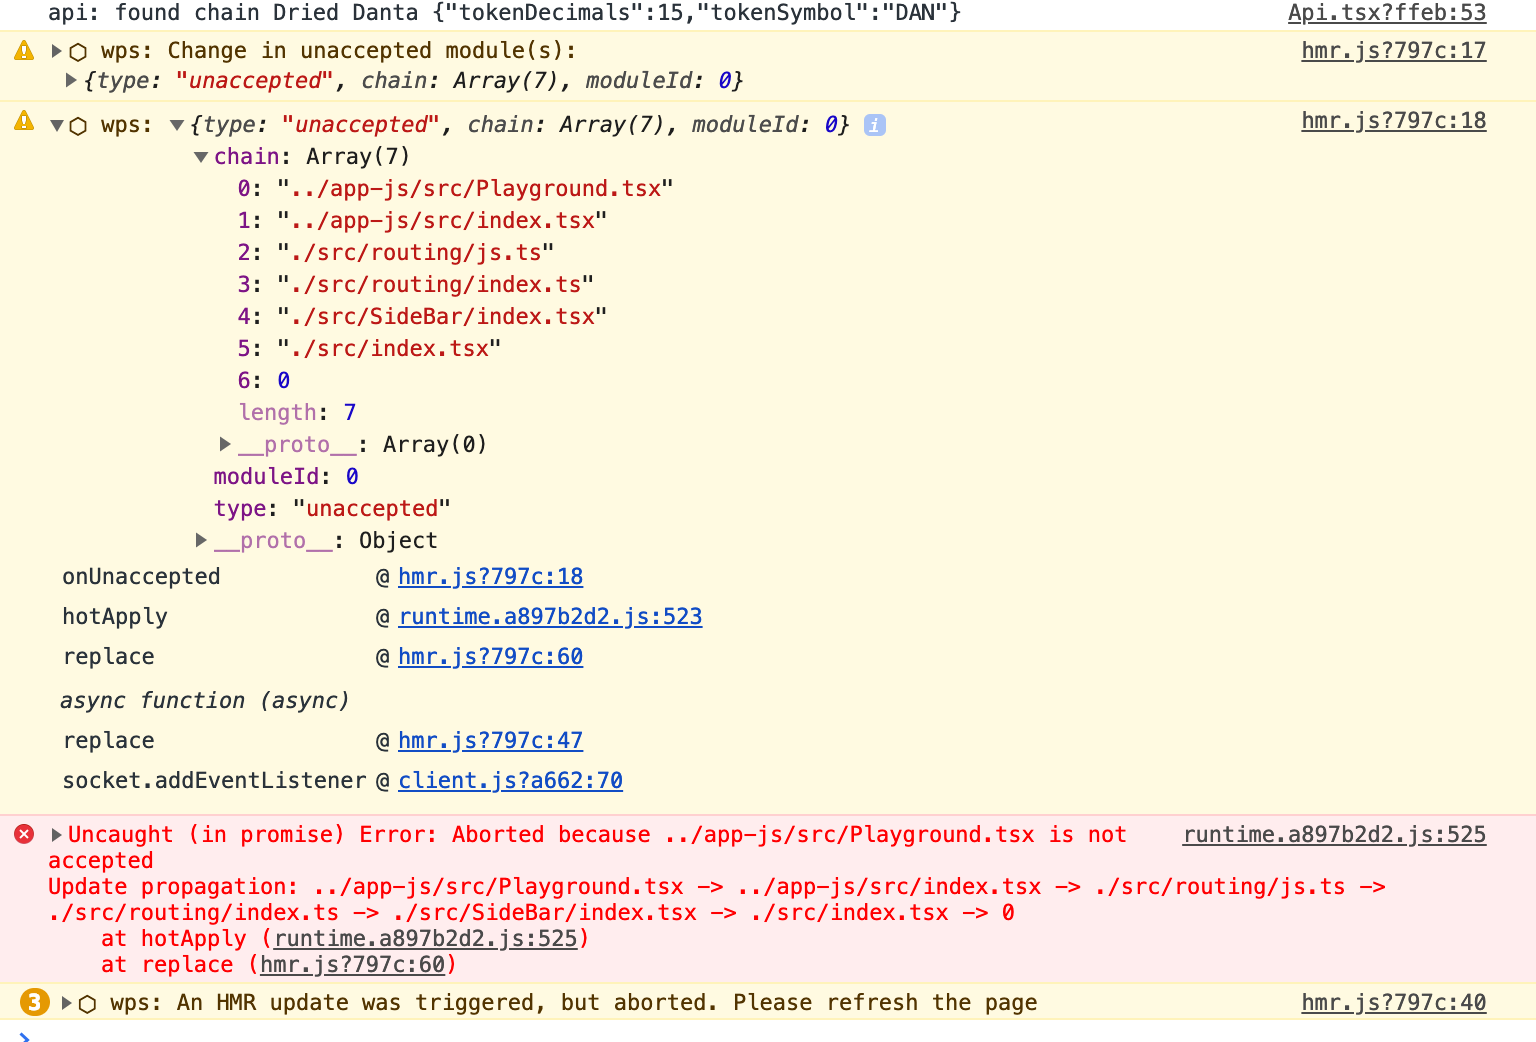This screenshot has width=1536, height=1042.
Task: Select chain entry 5 "./src/index.tsx"
Action: (x=369, y=349)
